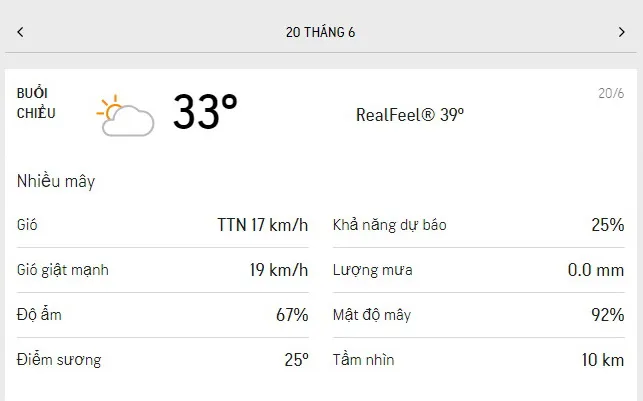The width and height of the screenshot is (643, 401).
Task: Go to next day using right arrow
Action: pos(621,32)
